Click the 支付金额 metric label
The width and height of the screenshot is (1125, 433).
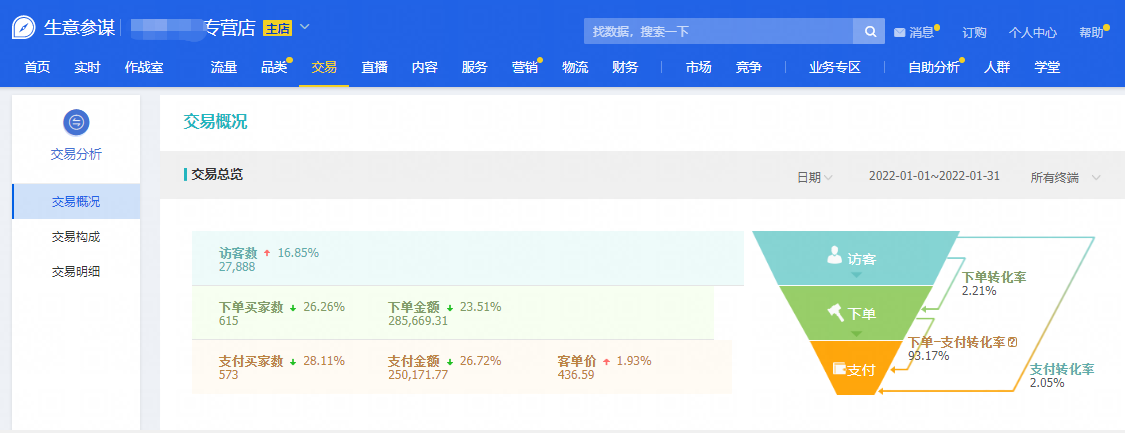pos(414,361)
